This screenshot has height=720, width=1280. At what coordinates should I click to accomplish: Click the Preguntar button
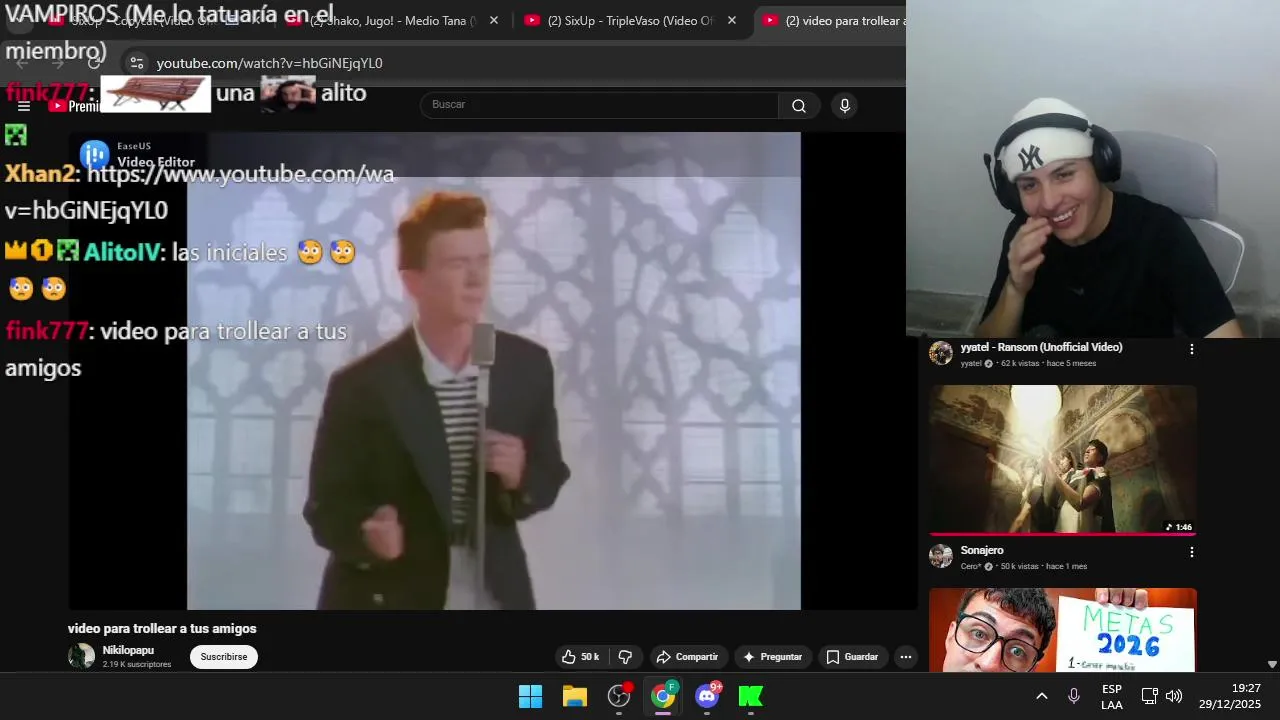pos(772,657)
